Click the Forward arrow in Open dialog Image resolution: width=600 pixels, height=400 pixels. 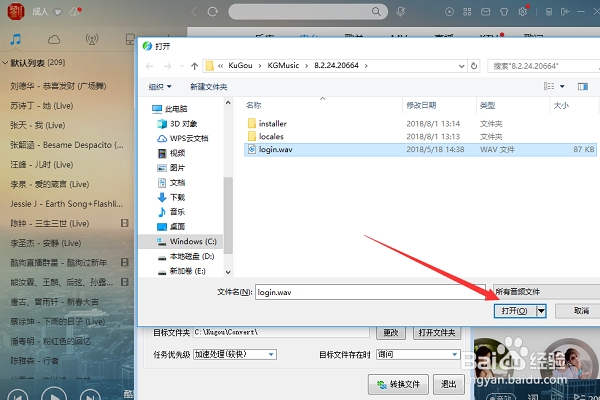coord(167,66)
